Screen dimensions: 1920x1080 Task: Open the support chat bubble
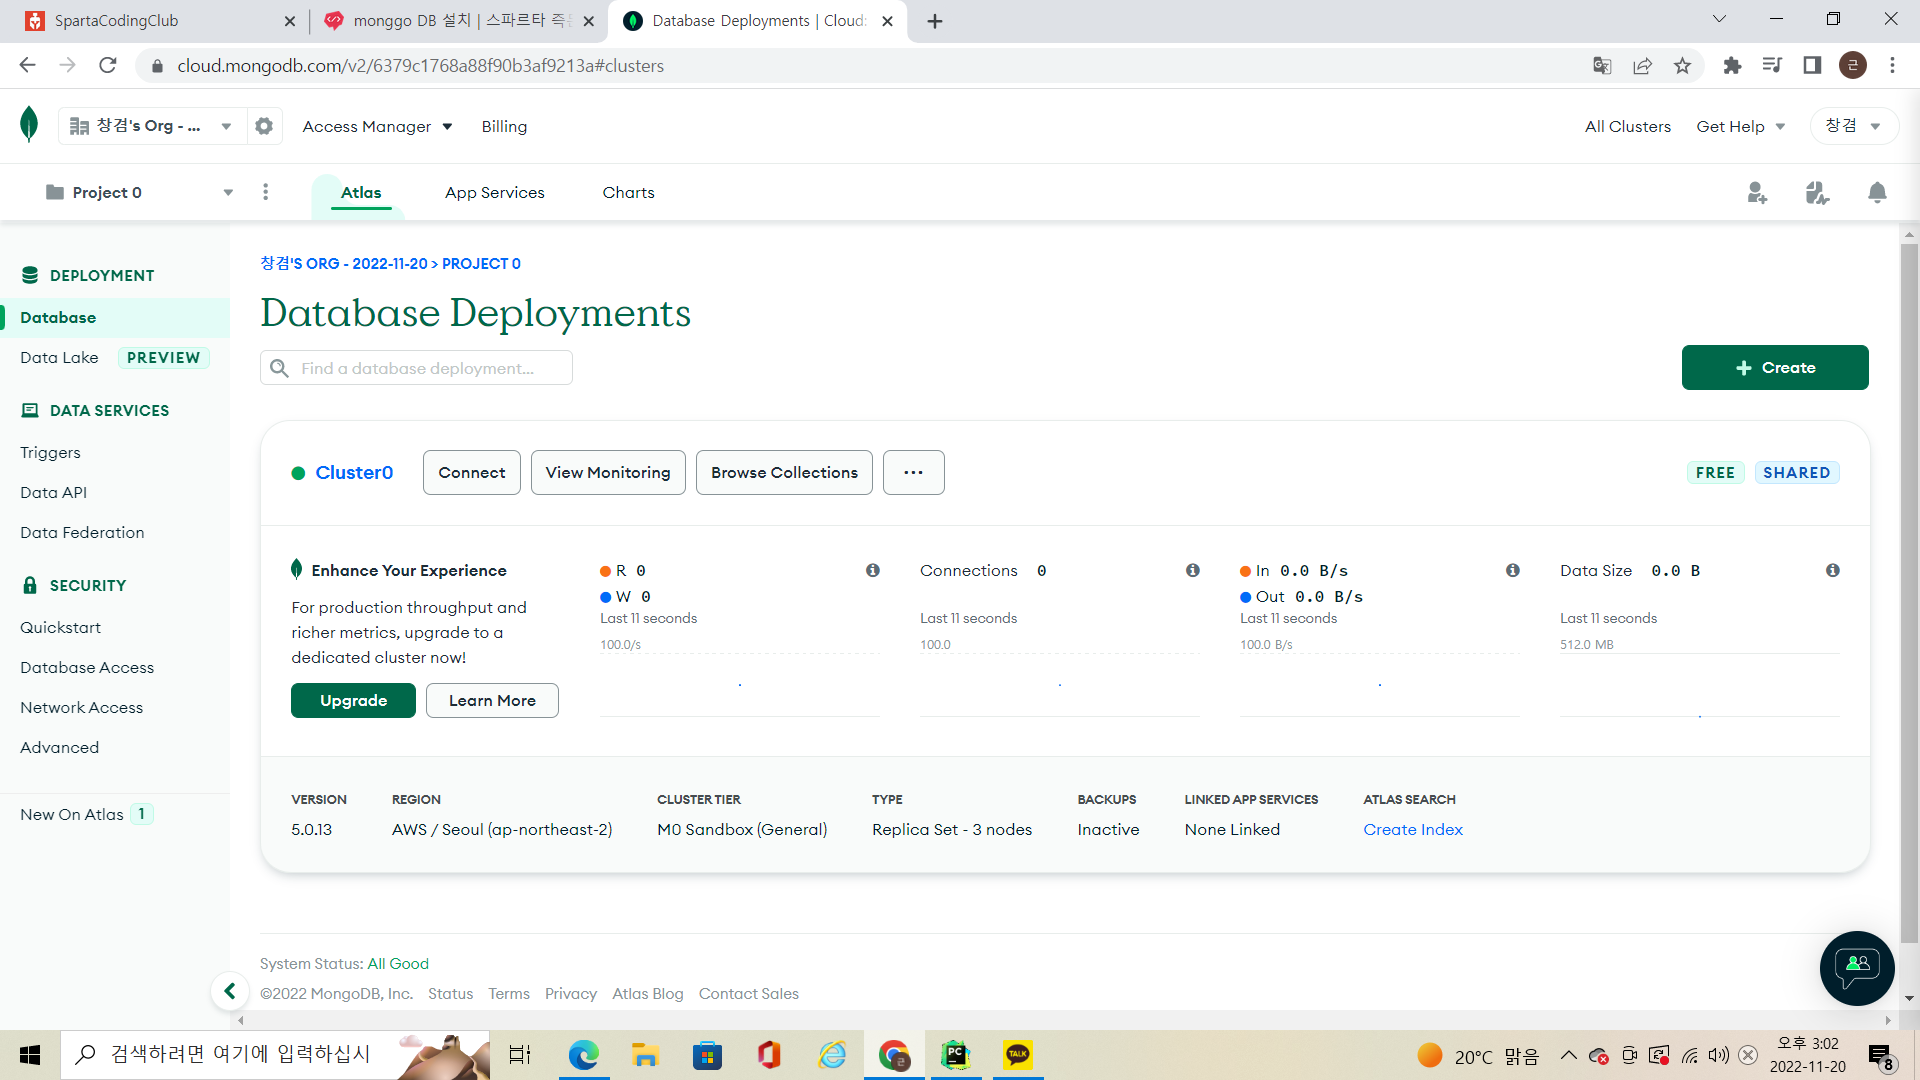tap(1857, 967)
